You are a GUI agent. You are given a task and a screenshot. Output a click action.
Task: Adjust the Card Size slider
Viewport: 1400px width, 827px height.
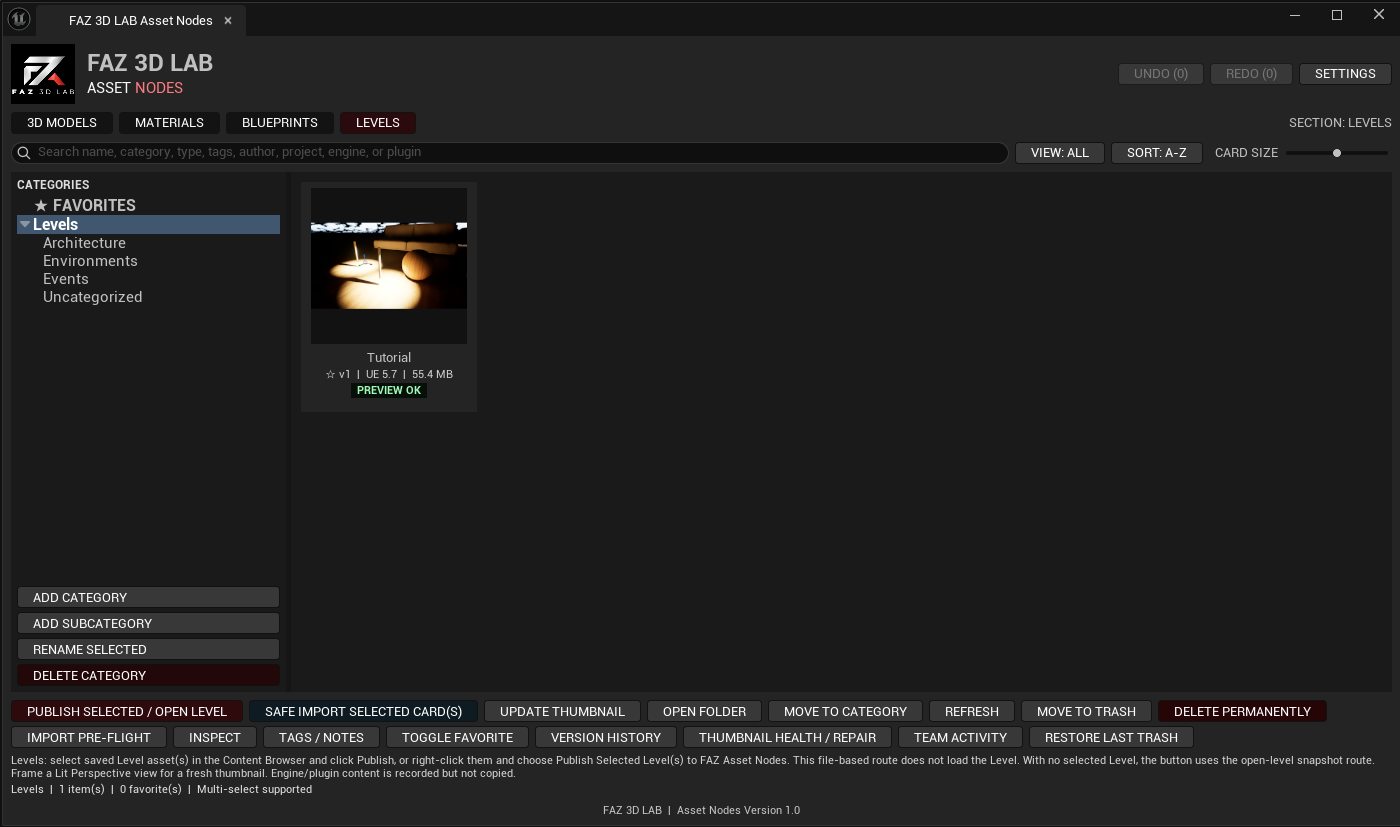pyautogui.click(x=1337, y=153)
